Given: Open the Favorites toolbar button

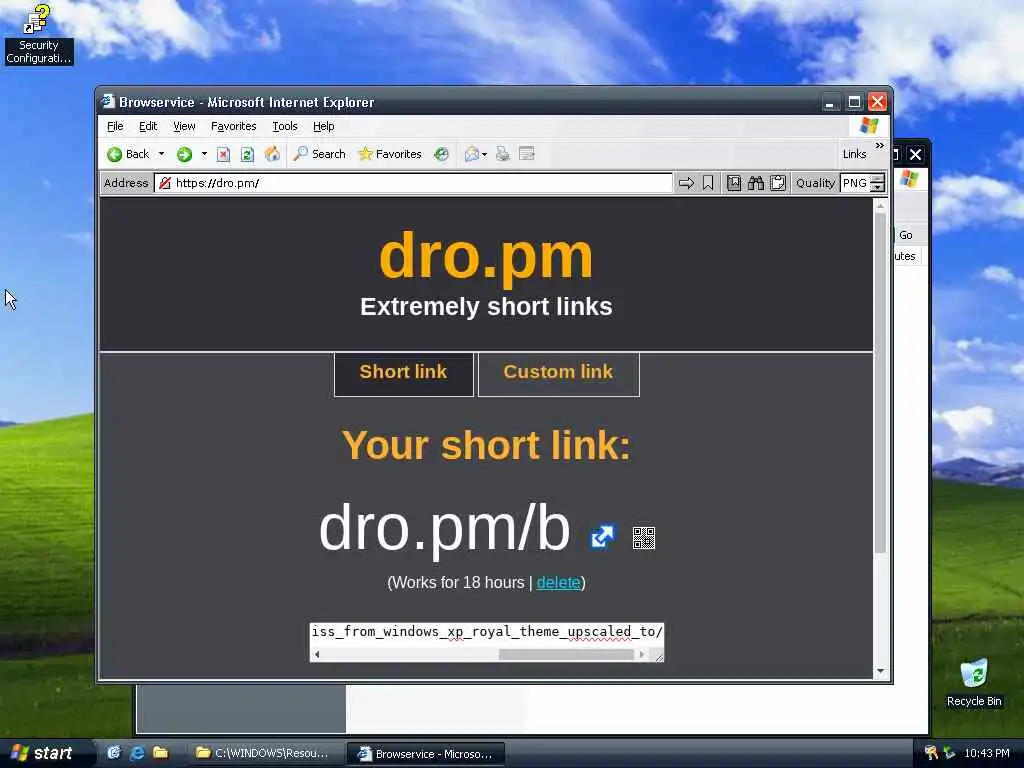Looking at the screenshot, I should pos(390,154).
